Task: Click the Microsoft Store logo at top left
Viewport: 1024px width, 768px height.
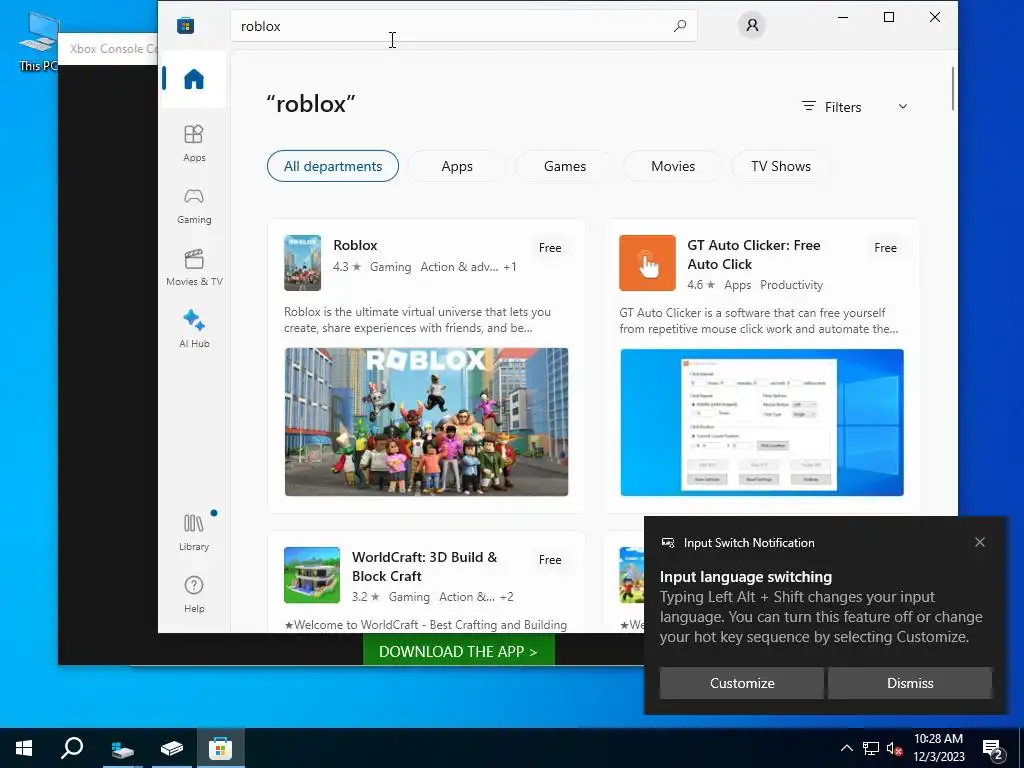Action: [185, 25]
